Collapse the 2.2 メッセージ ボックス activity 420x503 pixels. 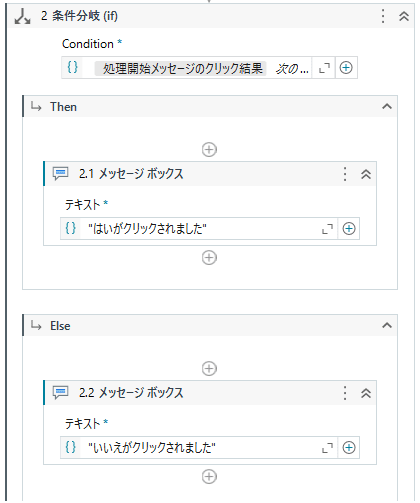pyautogui.click(x=366, y=393)
